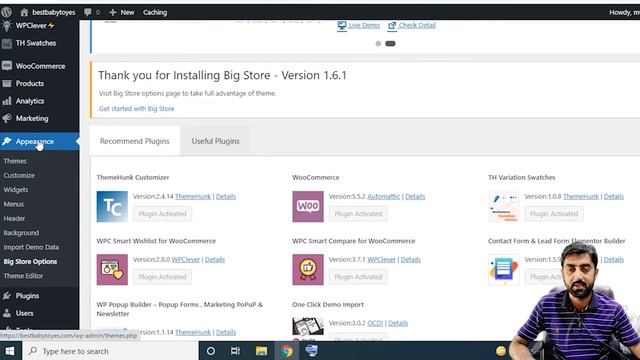Switch to Recommend Plugins tab
640x360 pixels.
[135, 141]
